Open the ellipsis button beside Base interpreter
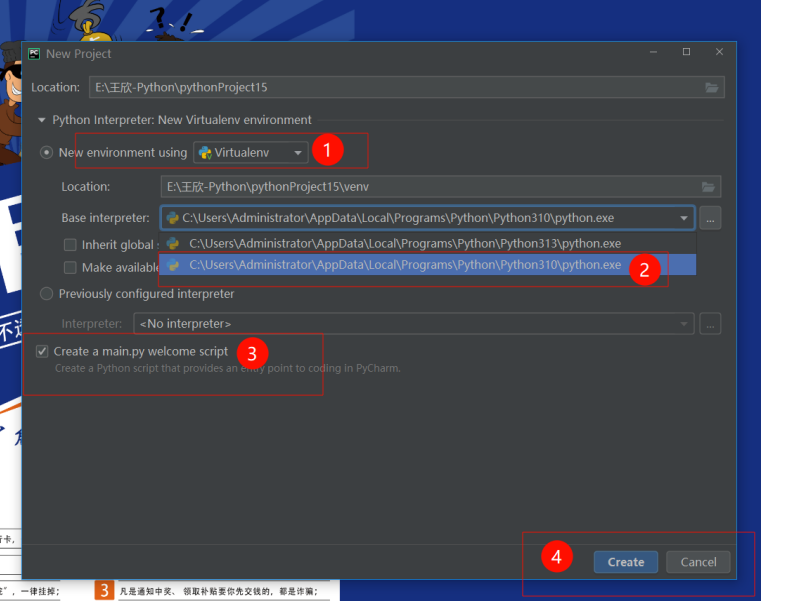This screenshot has width=786, height=601. pos(710,218)
